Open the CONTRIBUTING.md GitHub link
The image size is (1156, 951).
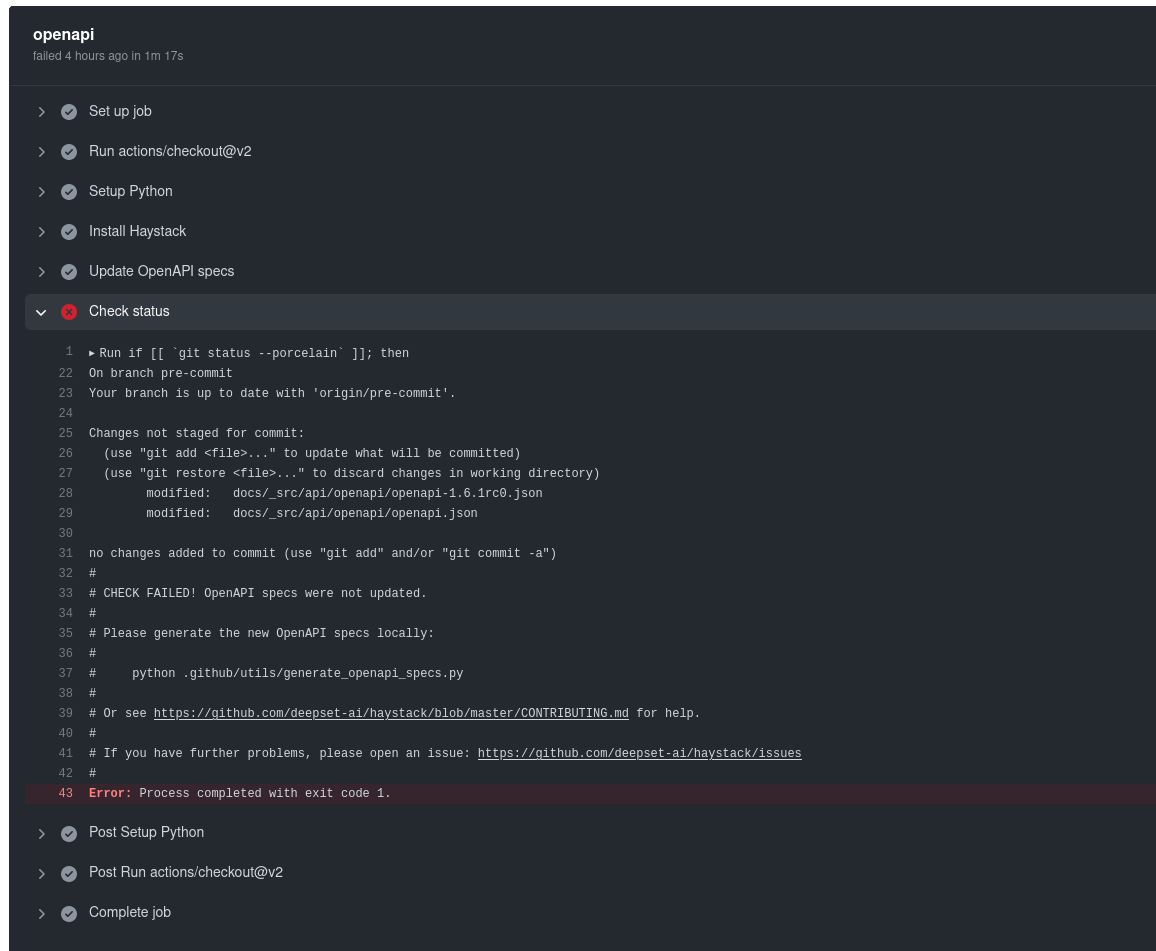coord(391,713)
